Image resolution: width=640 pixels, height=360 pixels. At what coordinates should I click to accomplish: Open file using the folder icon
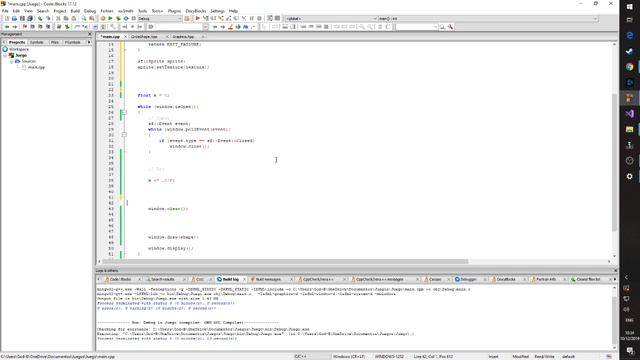pyautogui.click(x=14, y=18)
